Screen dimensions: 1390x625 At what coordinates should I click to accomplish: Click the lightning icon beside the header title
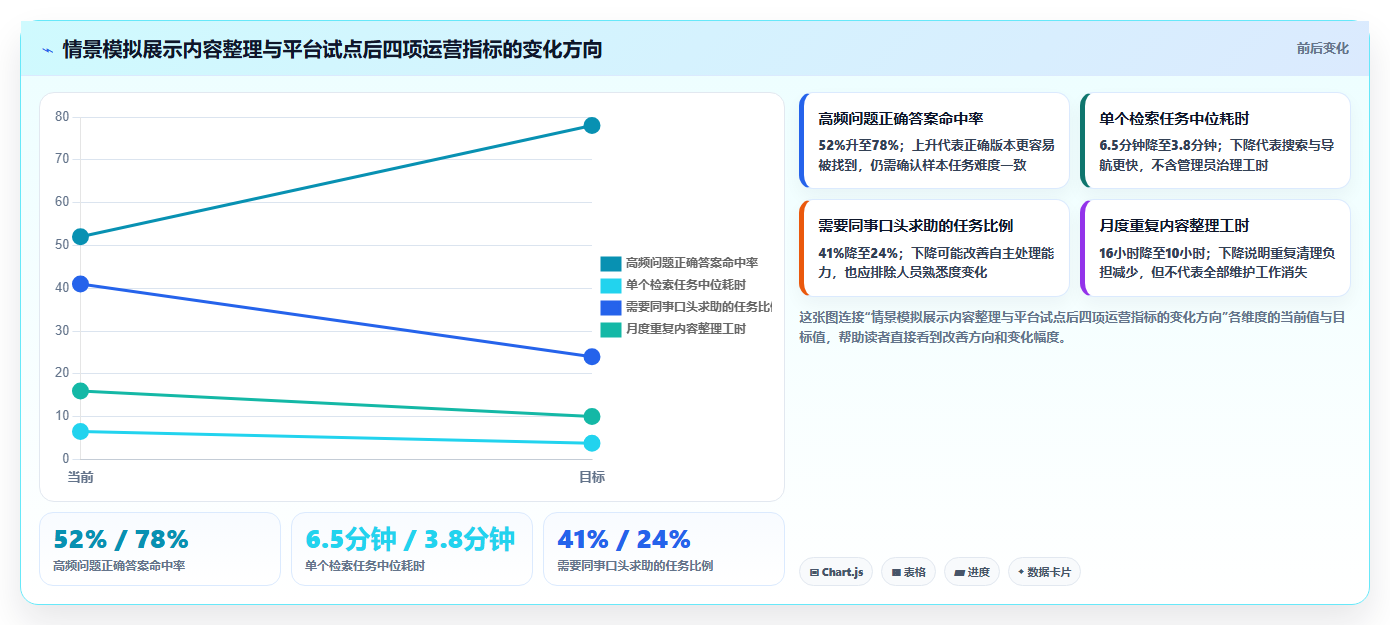point(48,50)
